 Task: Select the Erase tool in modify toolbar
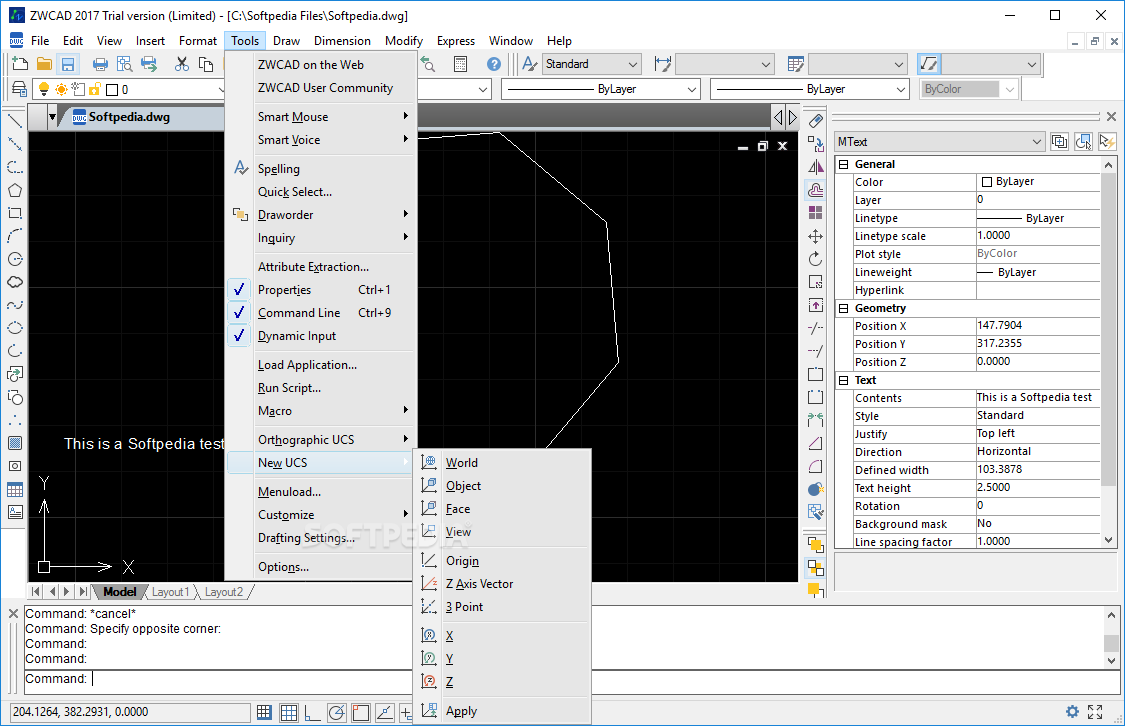click(816, 121)
